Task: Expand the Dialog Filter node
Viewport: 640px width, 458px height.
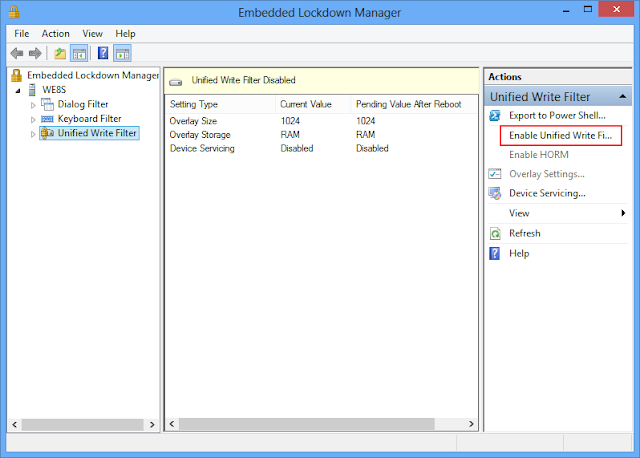Action: click(x=33, y=105)
